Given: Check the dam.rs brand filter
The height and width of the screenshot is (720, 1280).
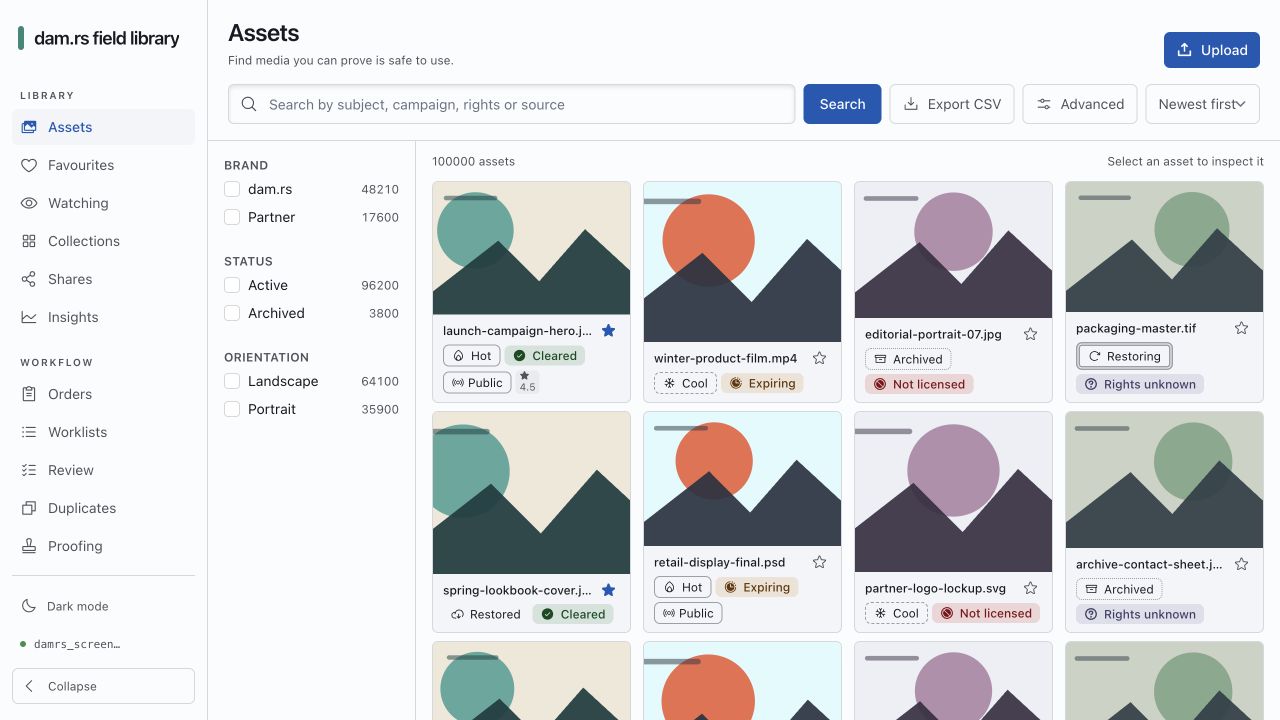Looking at the screenshot, I should point(232,189).
